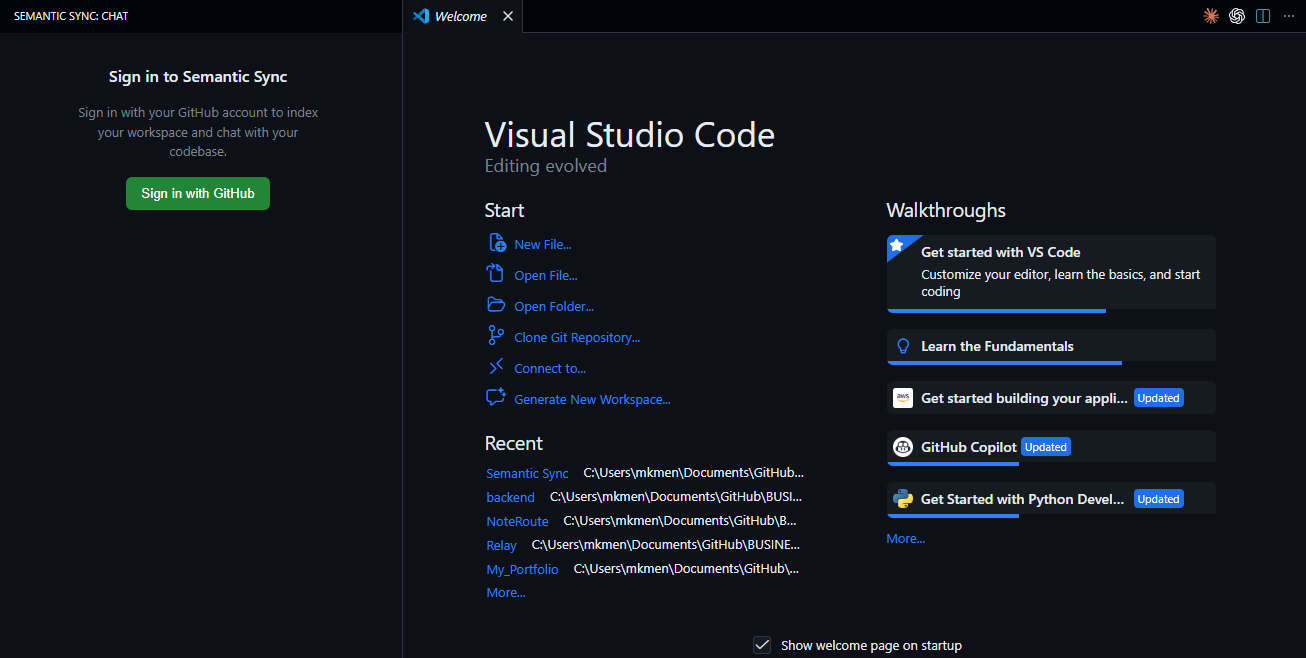Click the Walkthroughs heading
Viewport: 1306px width, 658px height.
(946, 210)
